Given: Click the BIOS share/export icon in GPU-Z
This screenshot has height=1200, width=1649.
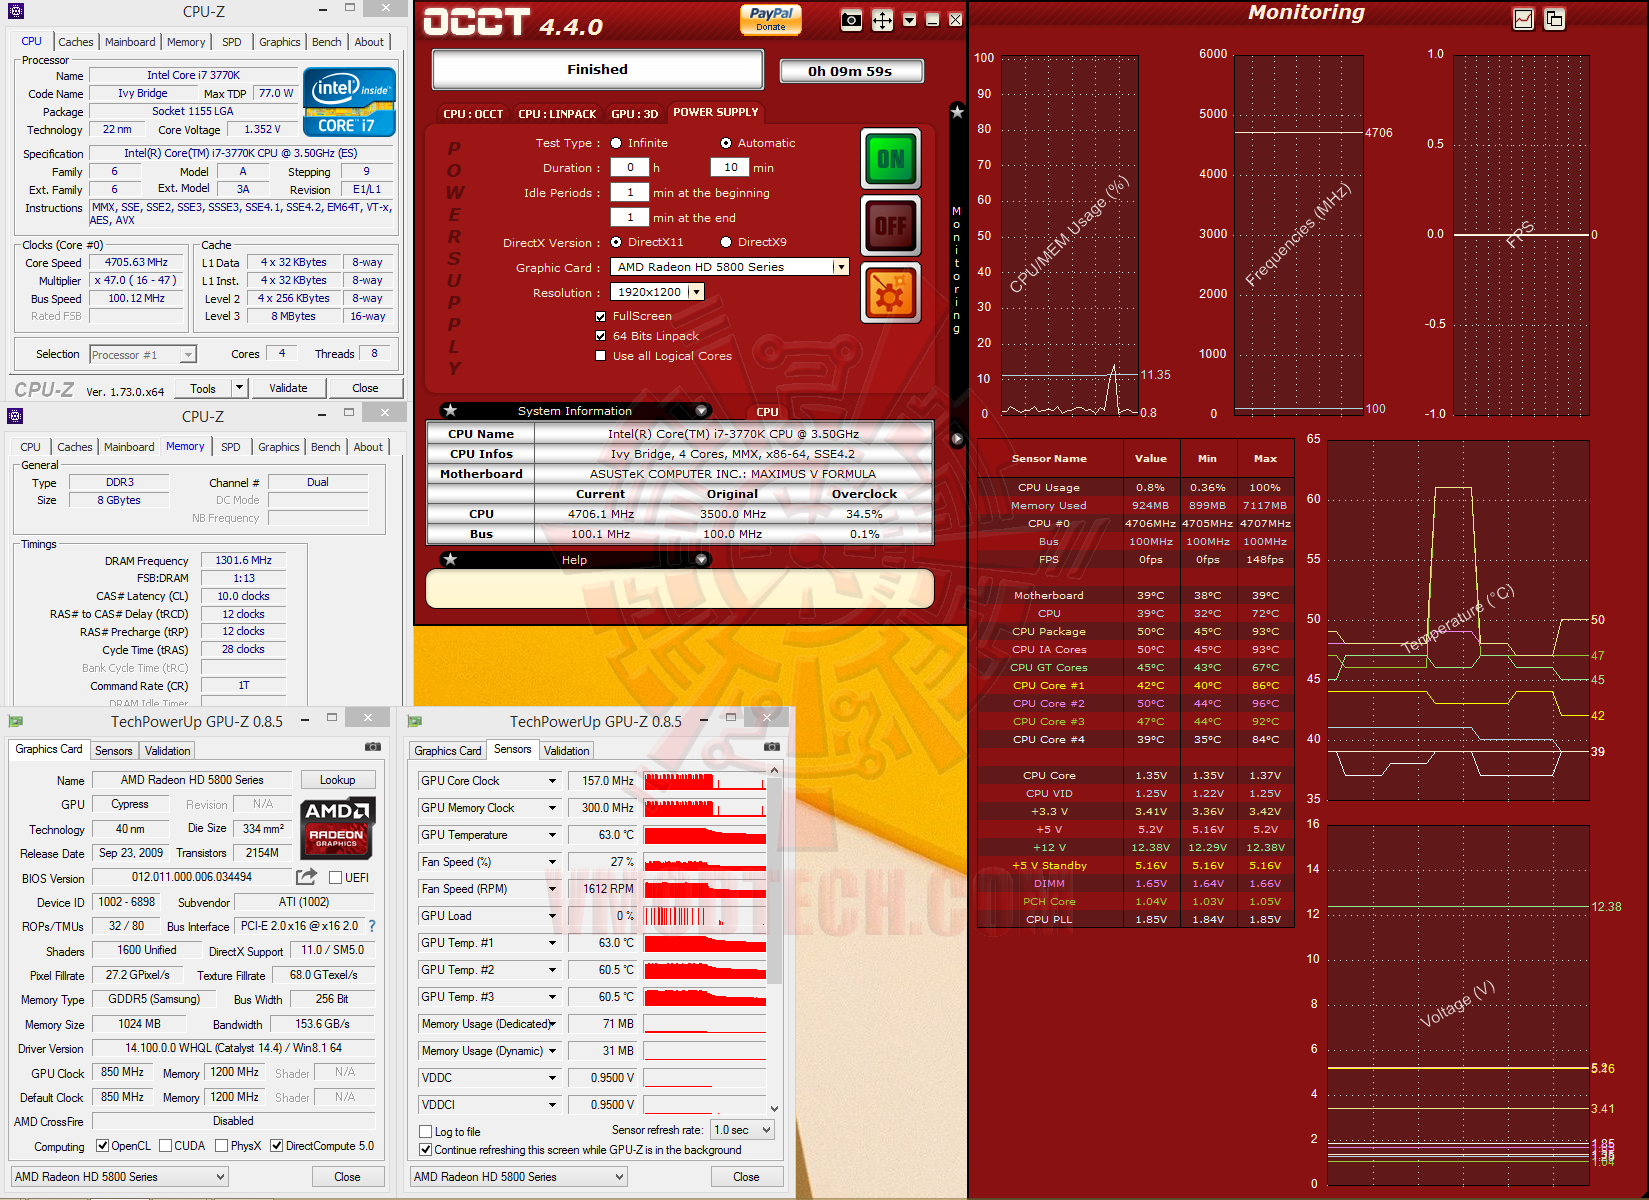Looking at the screenshot, I should 307,877.
